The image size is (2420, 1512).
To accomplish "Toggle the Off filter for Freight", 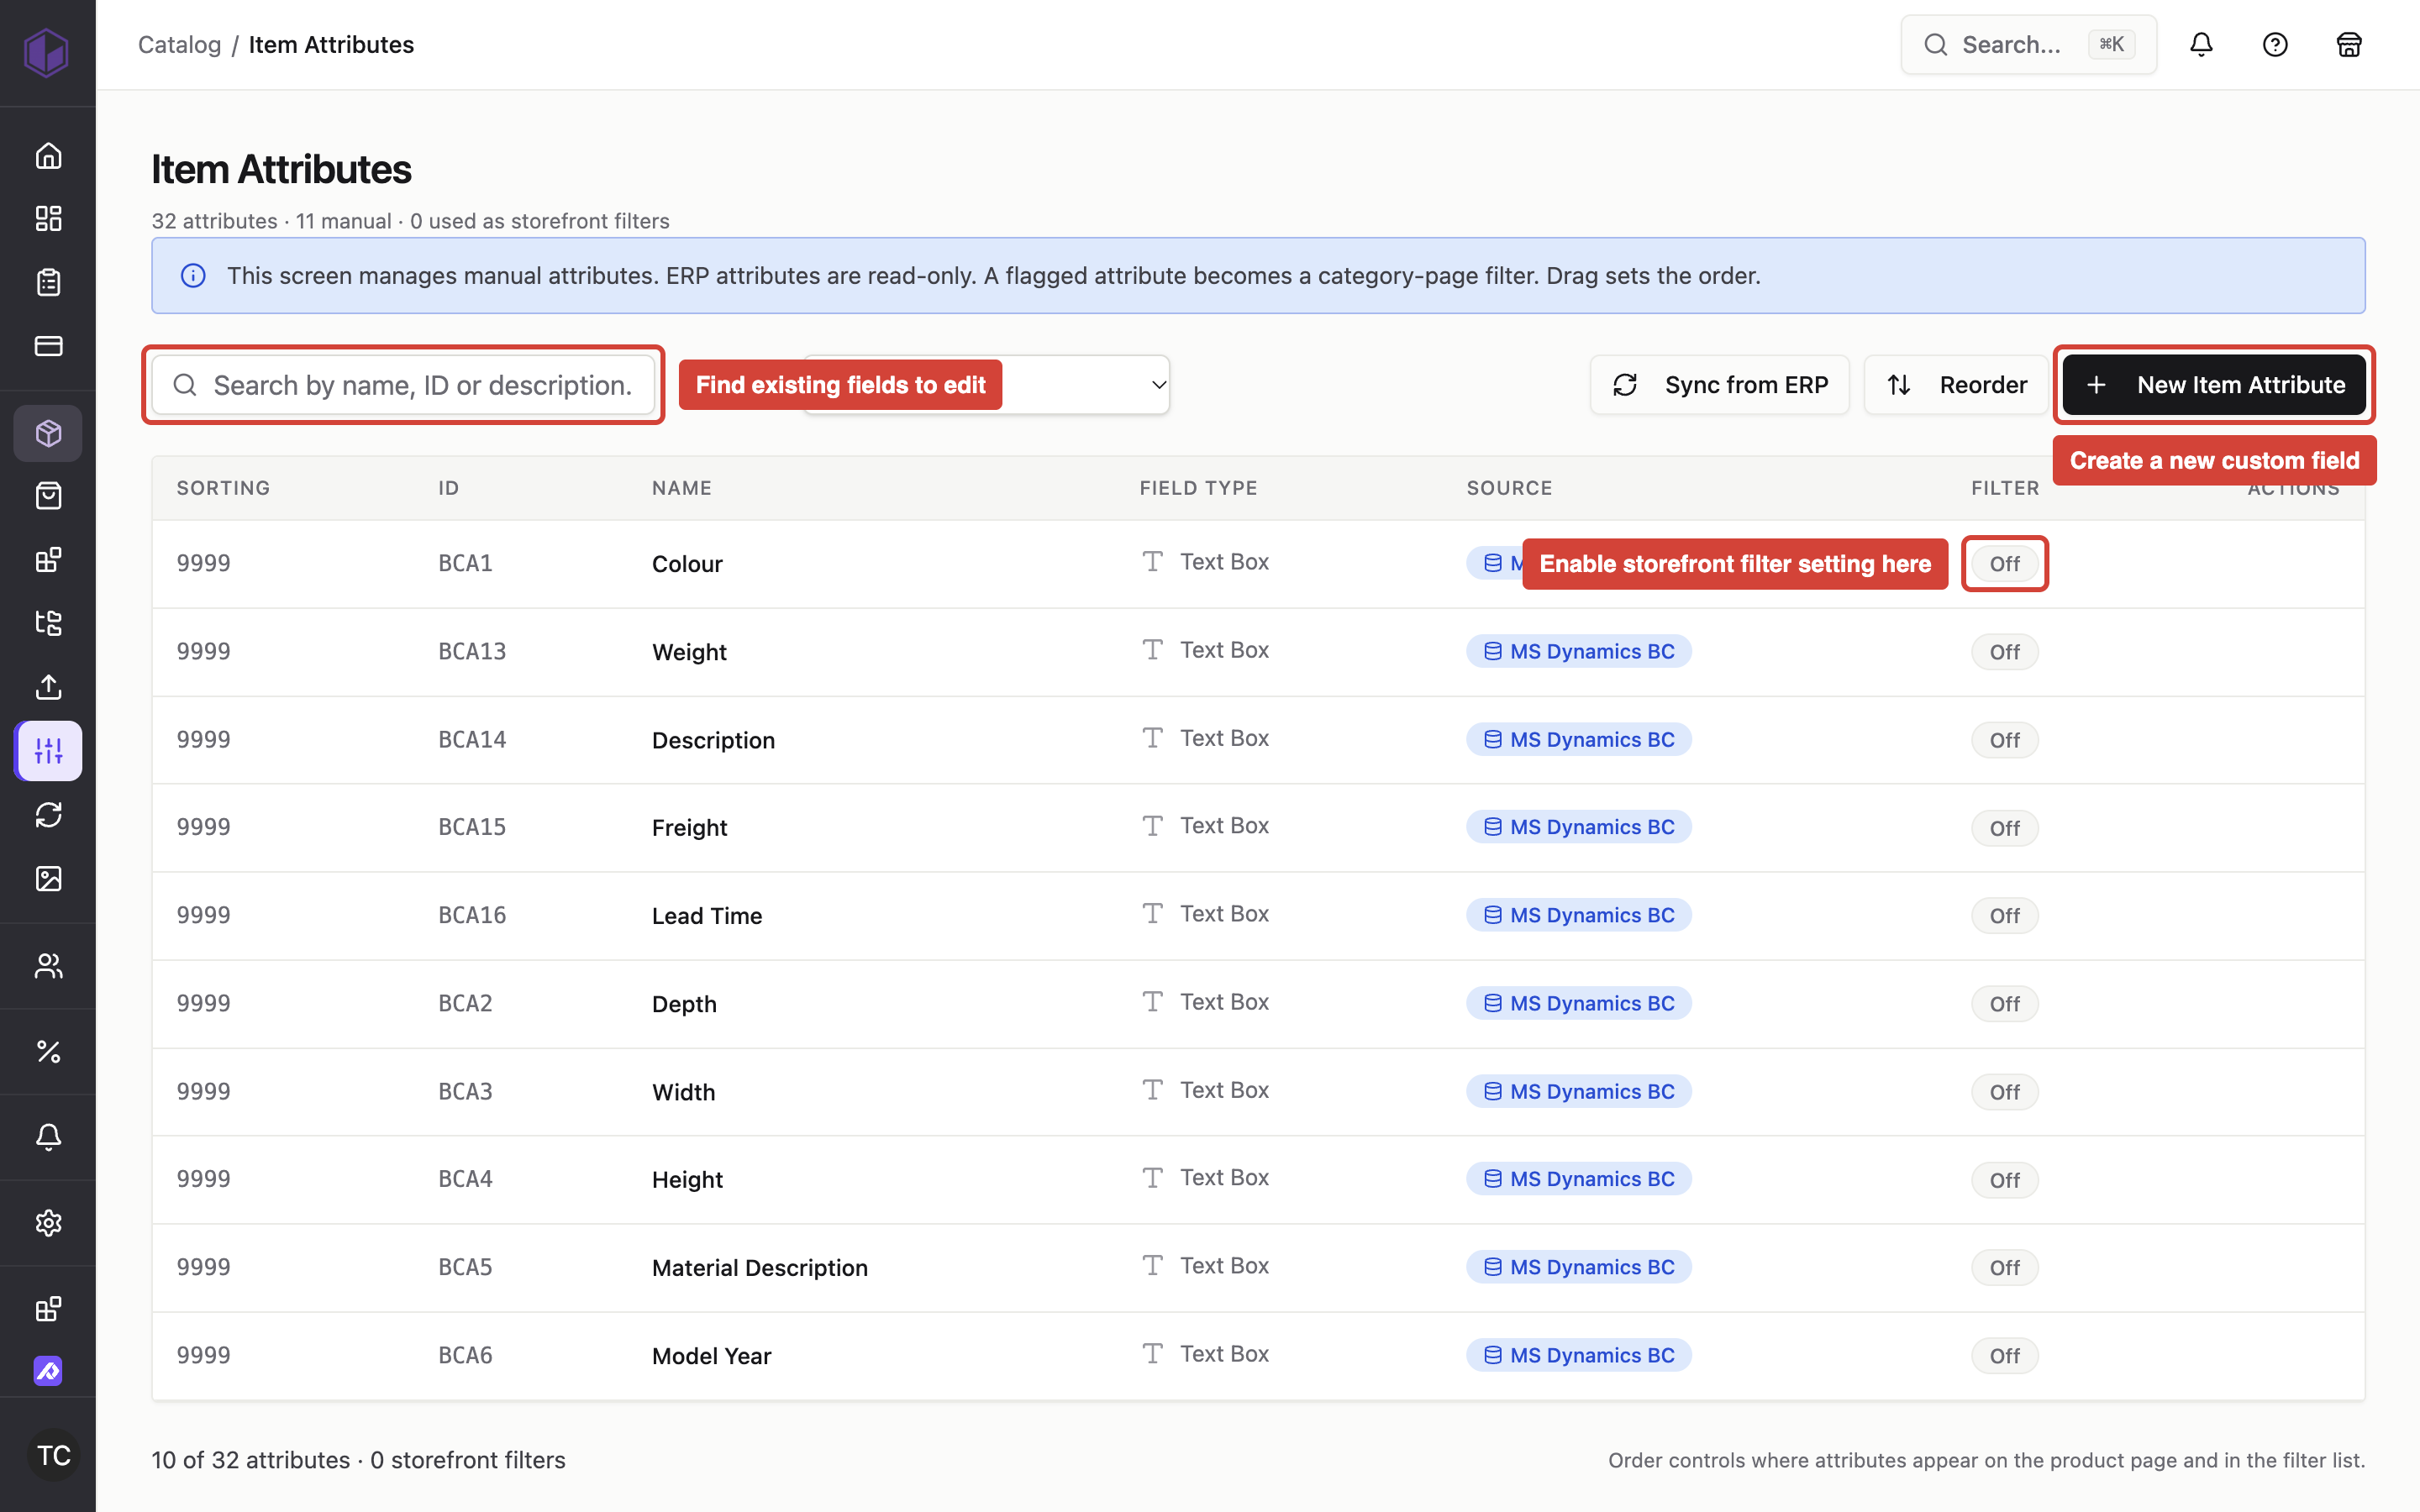I will [2004, 828].
